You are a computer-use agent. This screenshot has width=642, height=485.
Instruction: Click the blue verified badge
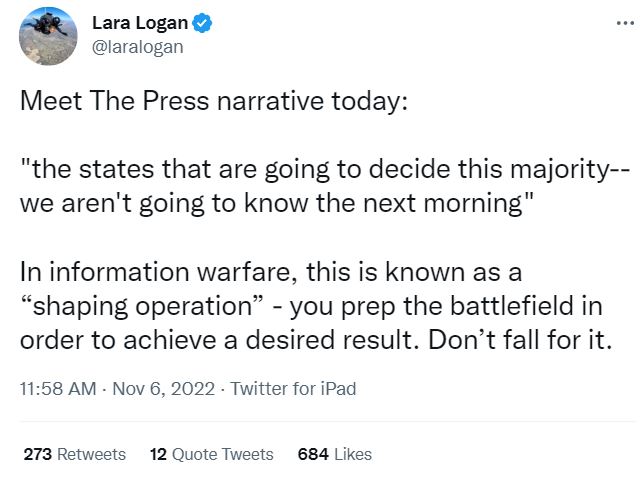[x=201, y=24]
